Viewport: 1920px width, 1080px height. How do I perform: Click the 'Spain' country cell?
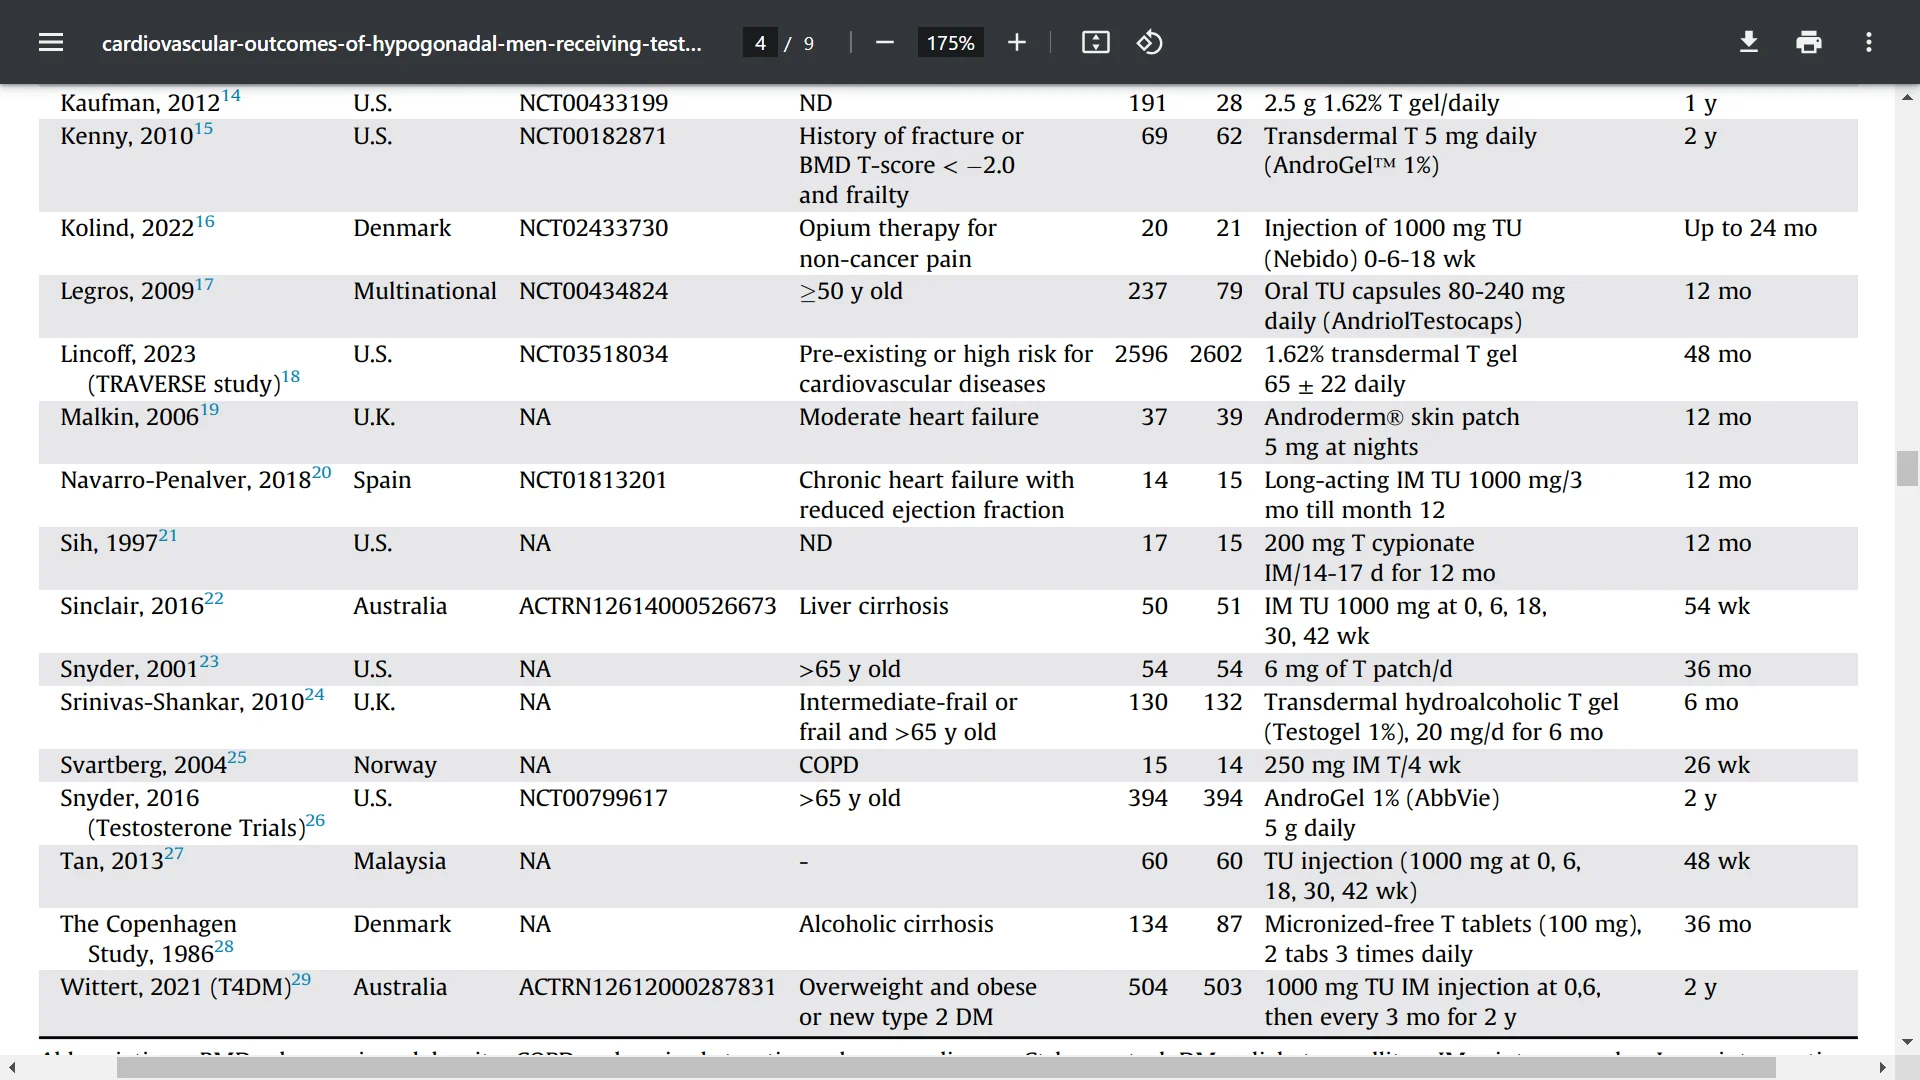coord(382,480)
